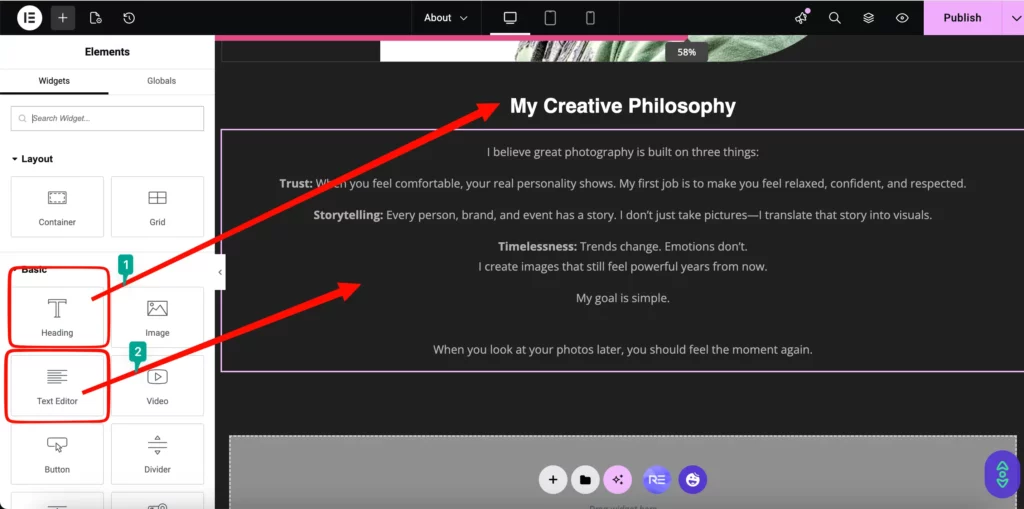This screenshot has height=509, width=1024.
Task: Switch to desktop device preview
Action: (x=510, y=18)
